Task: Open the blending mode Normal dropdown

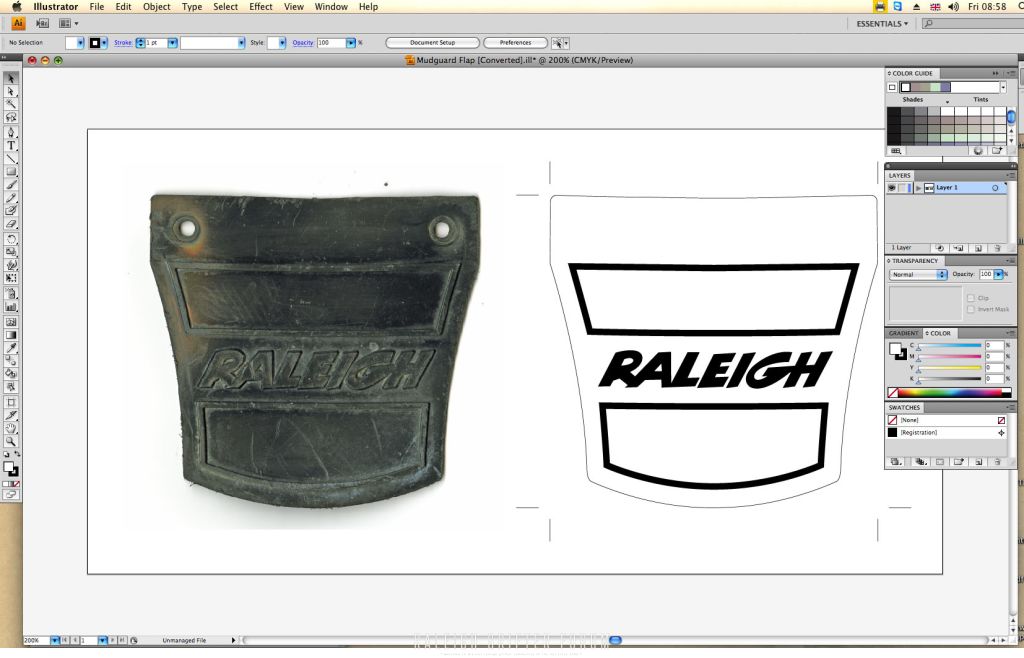Action: [x=918, y=275]
